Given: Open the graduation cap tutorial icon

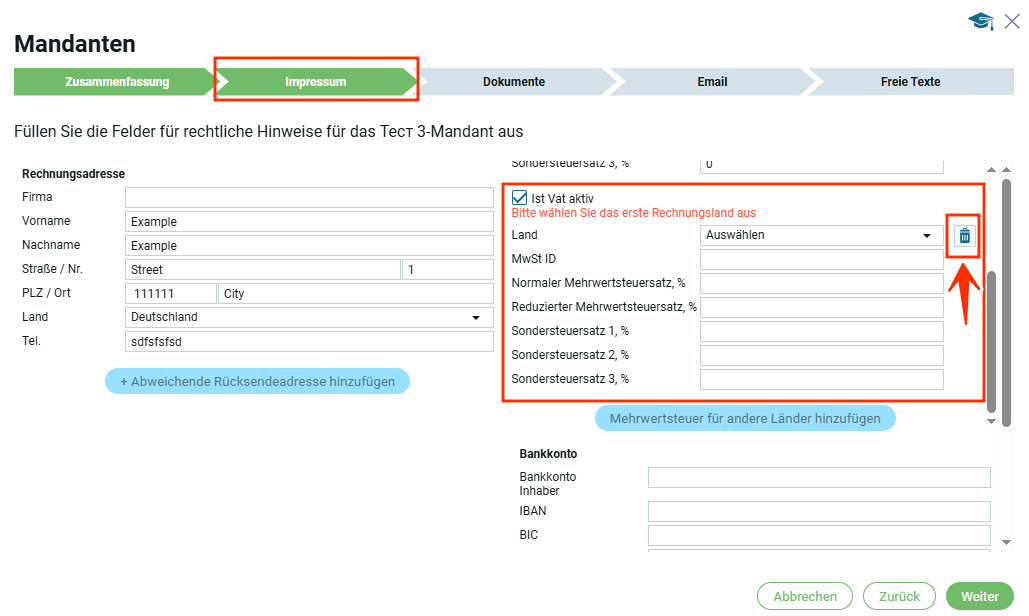Looking at the screenshot, I should click(980, 22).
